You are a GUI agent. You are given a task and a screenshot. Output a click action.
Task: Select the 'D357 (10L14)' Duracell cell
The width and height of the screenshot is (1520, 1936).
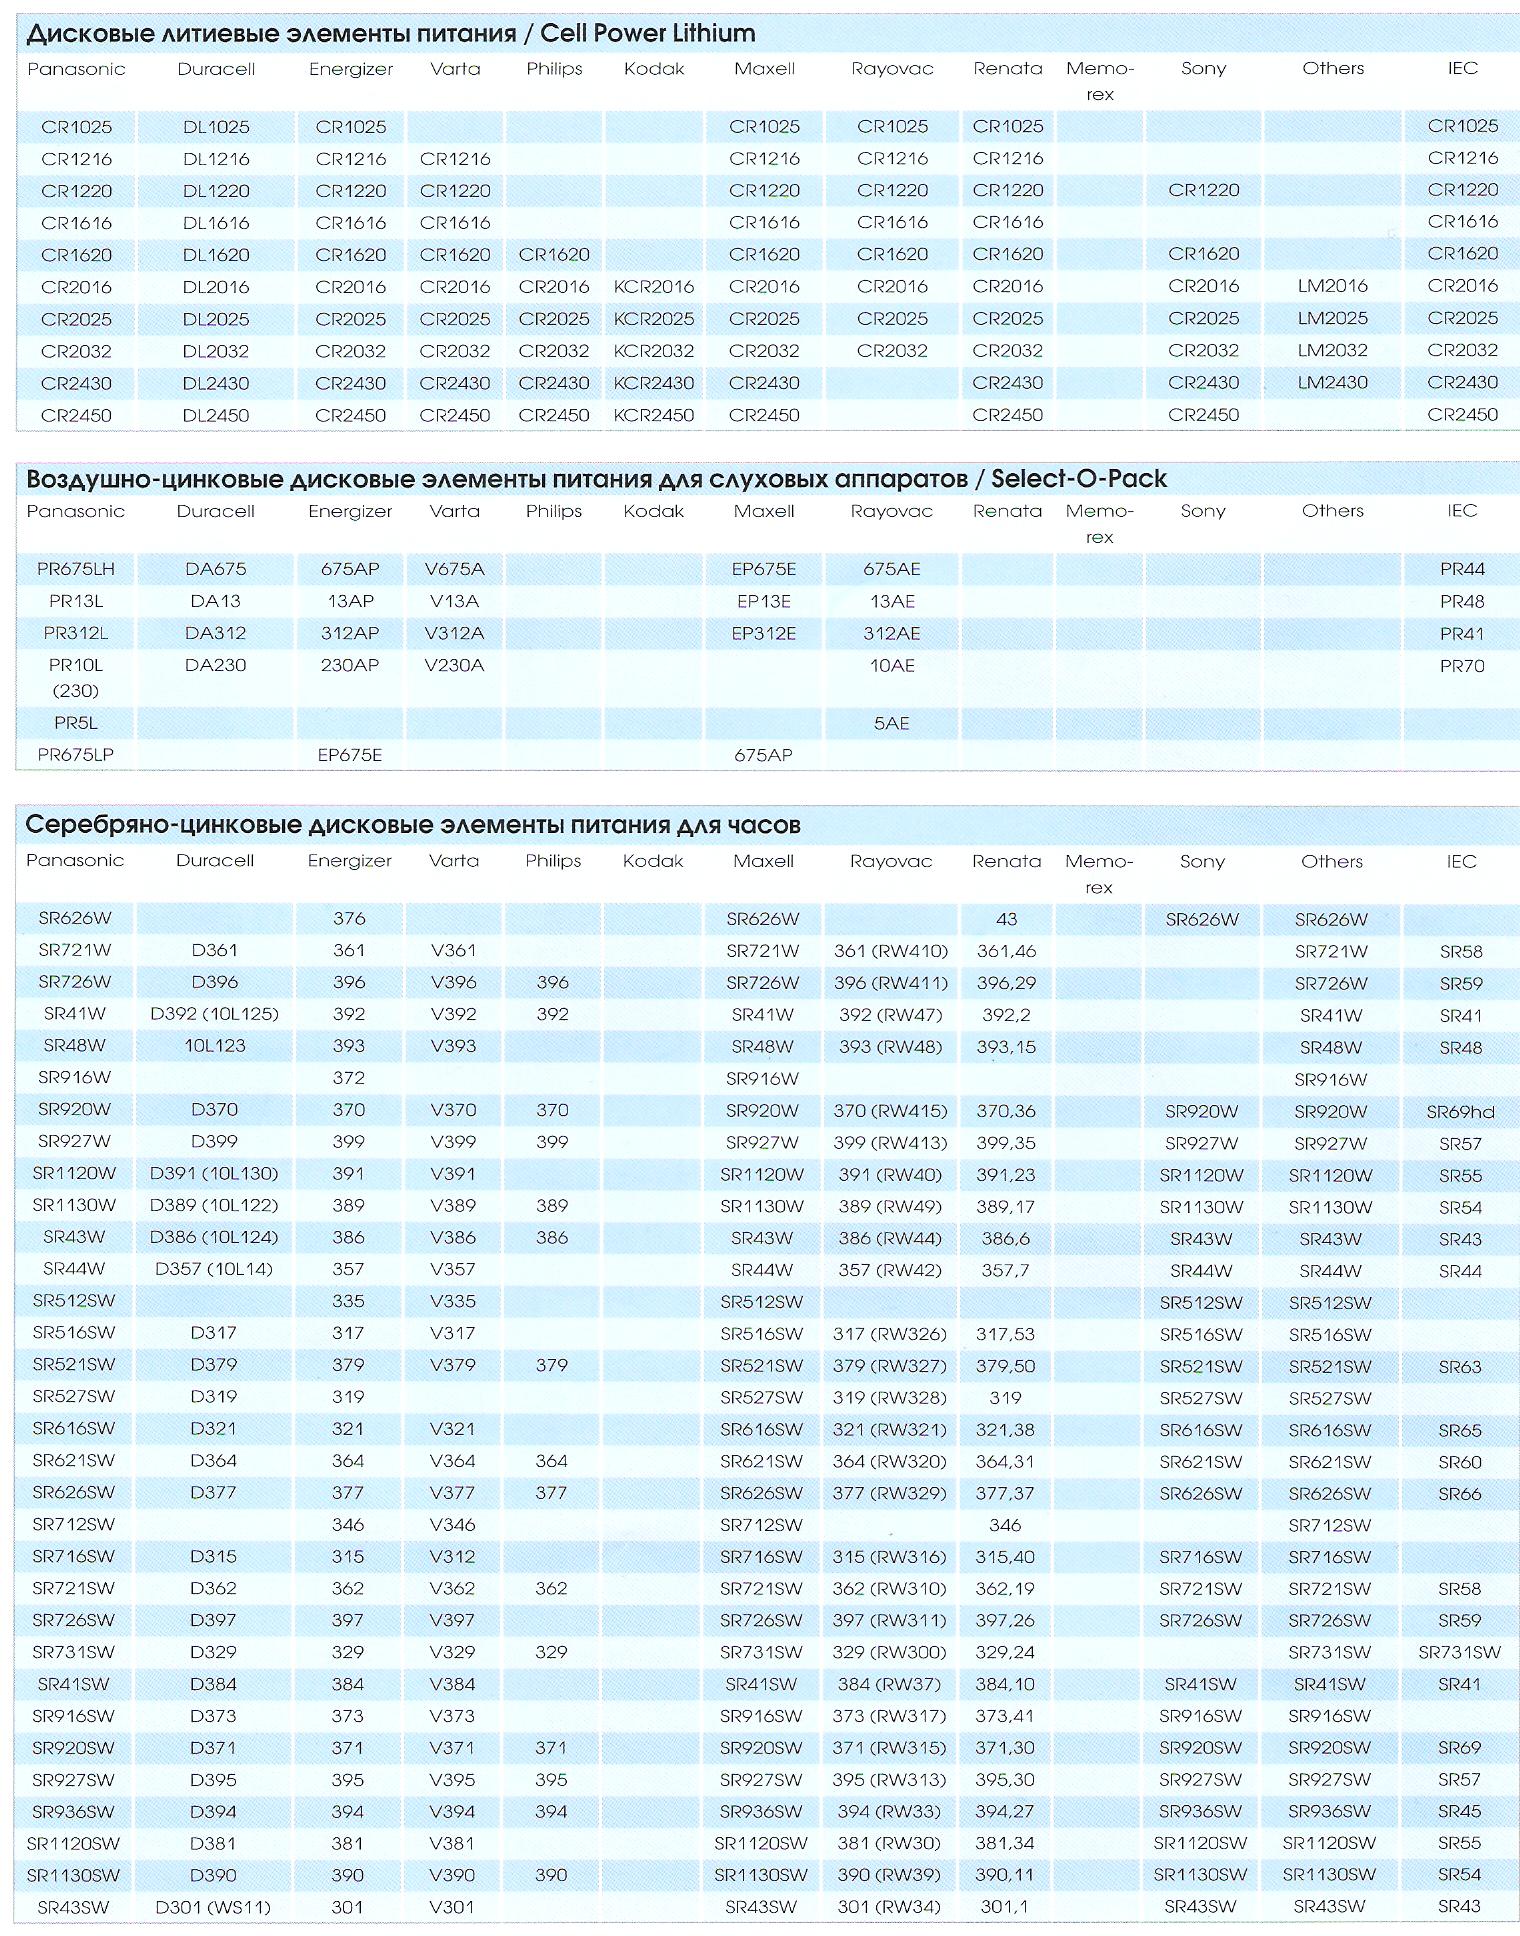point(214,1269)
